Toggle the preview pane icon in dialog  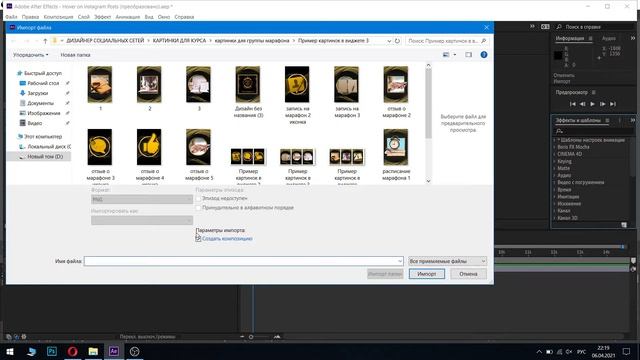click(468, 55)
